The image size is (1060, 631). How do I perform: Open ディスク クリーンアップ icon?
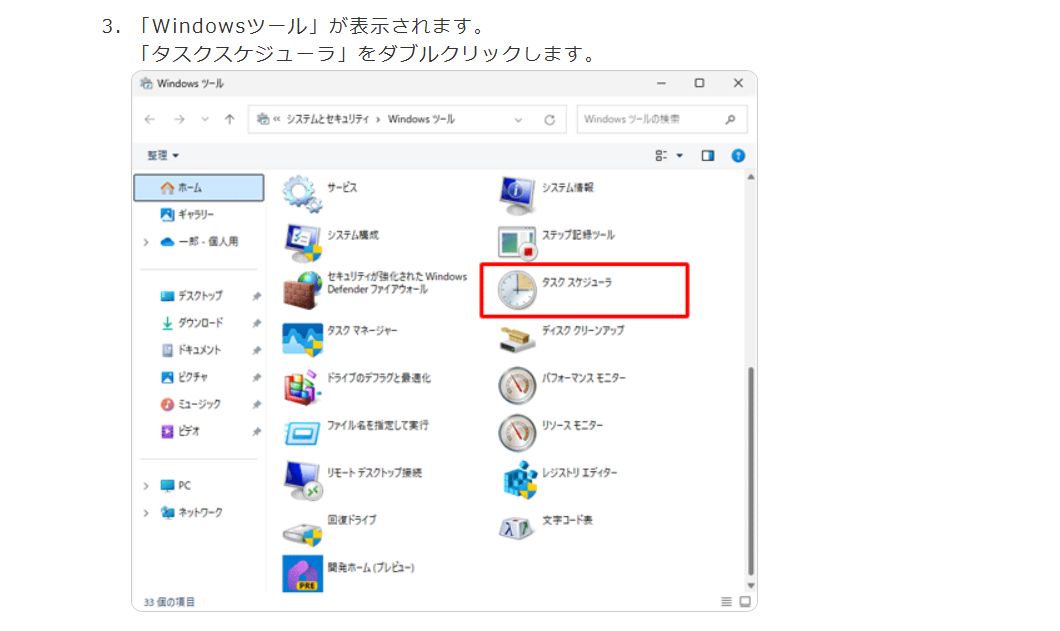pyautogui.click(x=517, y=338)
